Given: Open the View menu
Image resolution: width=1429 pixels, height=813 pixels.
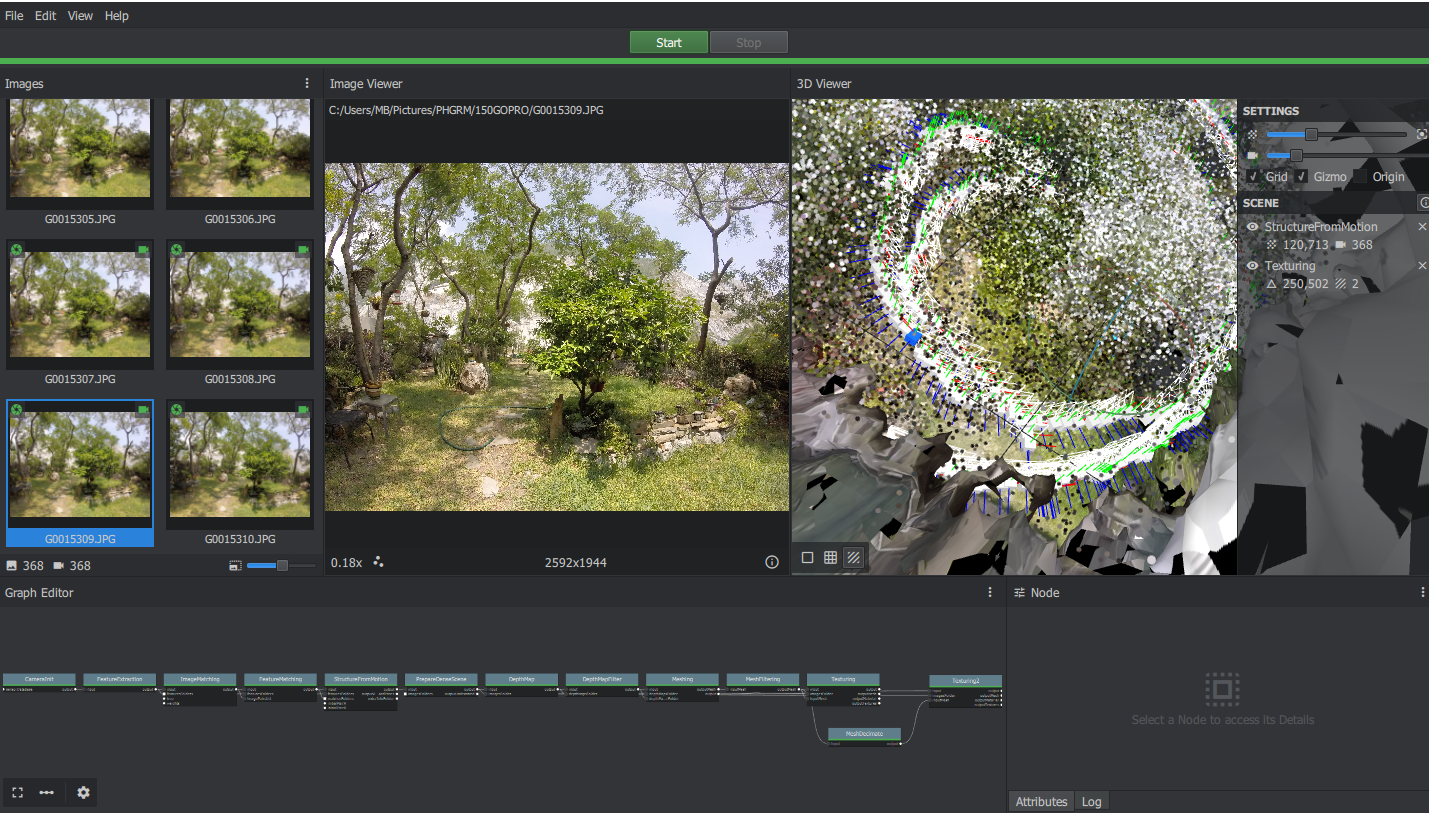Looking at the screenshot, I should pos(81,16).
